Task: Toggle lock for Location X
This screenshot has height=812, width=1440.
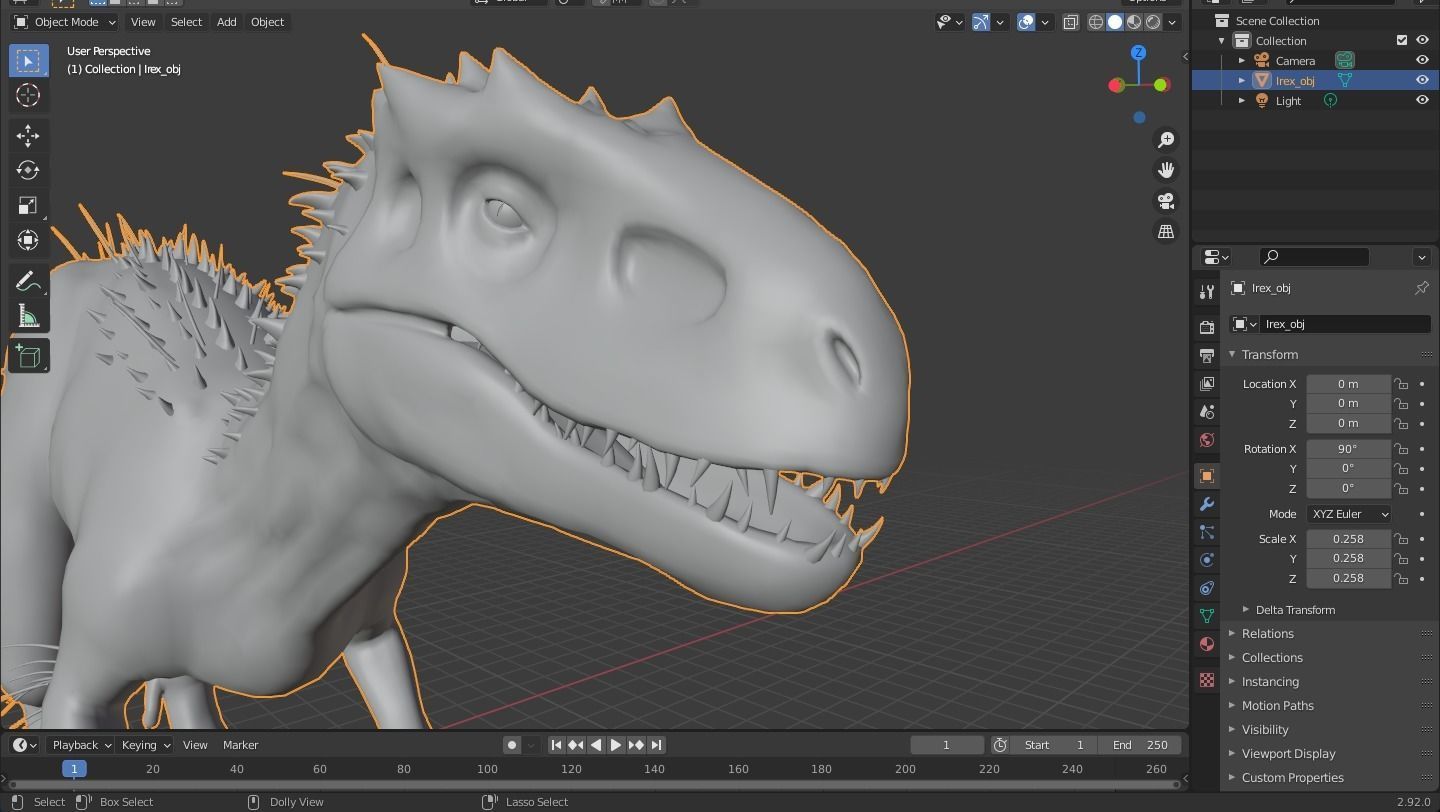Action: pos(1401,384)
